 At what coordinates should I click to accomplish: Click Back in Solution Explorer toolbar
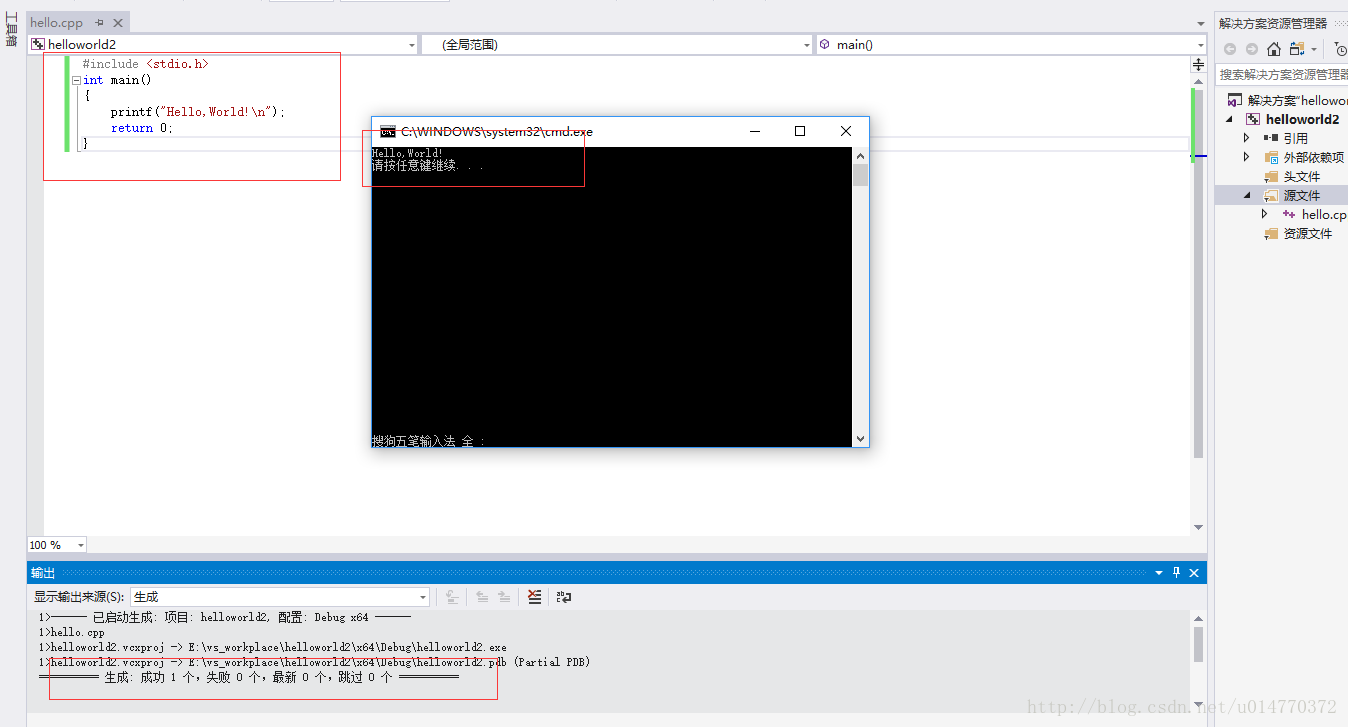(1230, 49)
